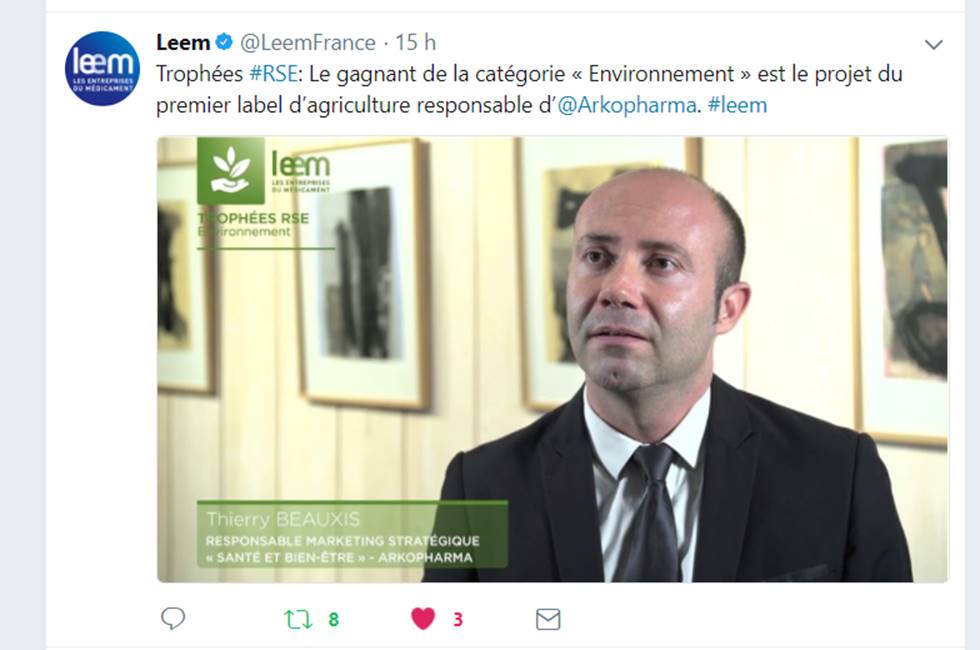Click the like count 3

tap(458, 619)
